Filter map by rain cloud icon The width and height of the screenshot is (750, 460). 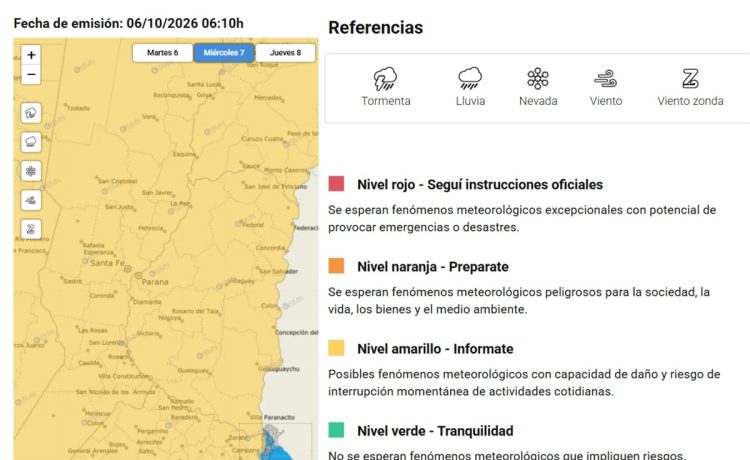31,142
